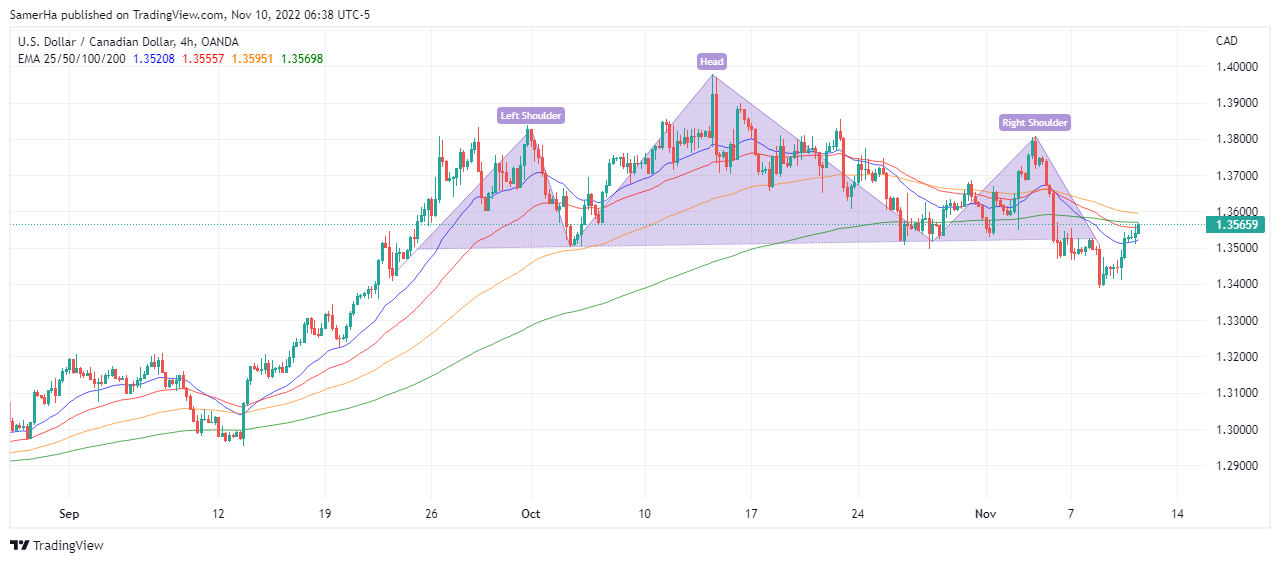This screenshot has height=563, width=1280.
Task: Select the Left Shoulder label
Action: coord(531,115)
